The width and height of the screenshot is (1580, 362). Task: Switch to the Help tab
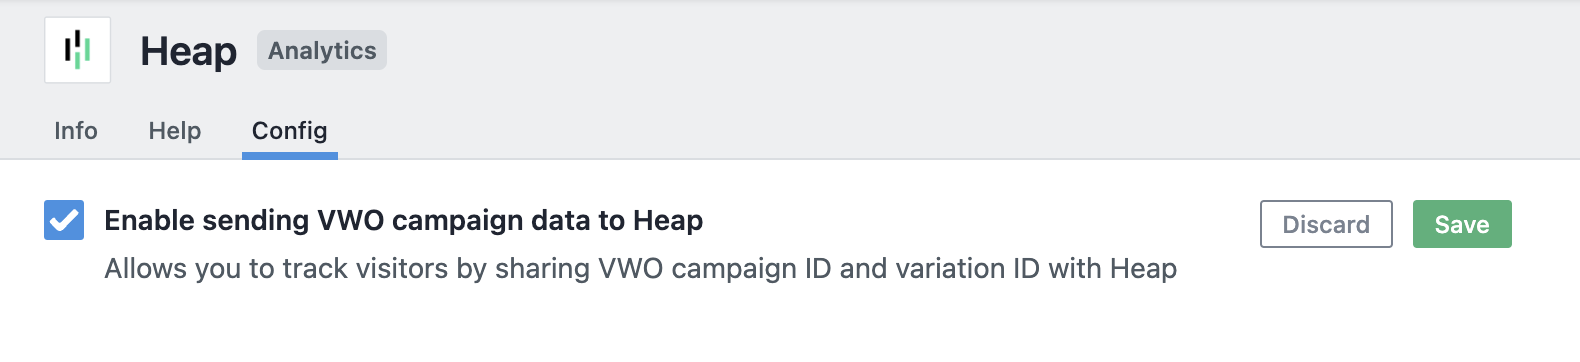click(x=175, y=131)
